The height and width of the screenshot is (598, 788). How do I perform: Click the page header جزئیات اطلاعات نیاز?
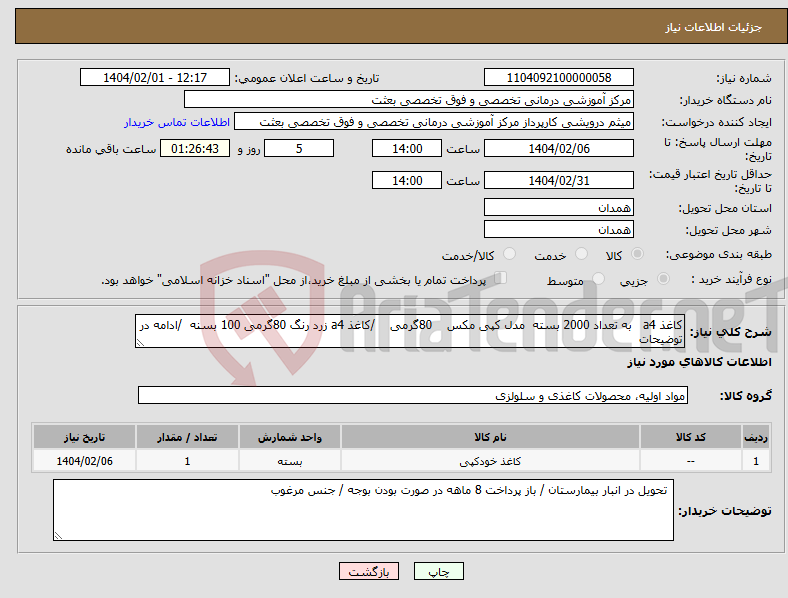coord(714,27)
